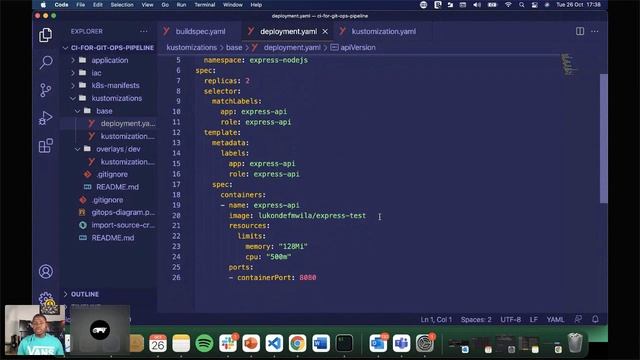Expand the application folder
The image size is (640, 360).
(x=110, y=60)
